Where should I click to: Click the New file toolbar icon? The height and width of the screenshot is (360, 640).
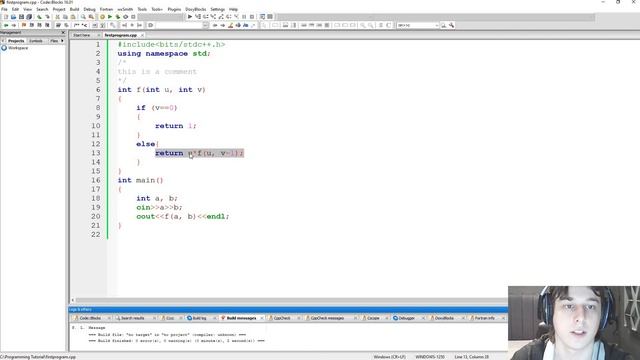pos(6,17)
